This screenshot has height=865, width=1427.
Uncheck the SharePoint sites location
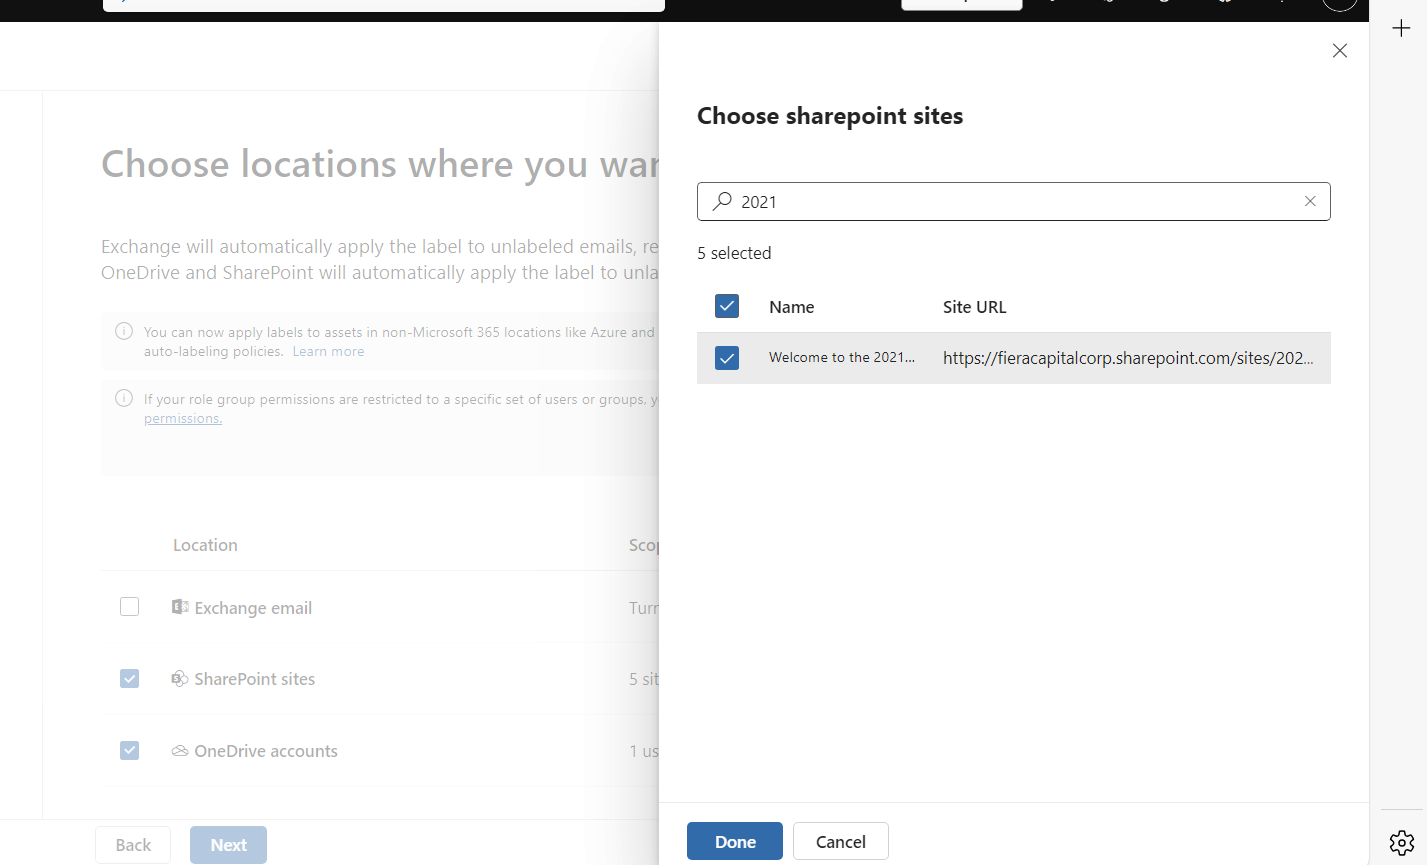pyautogui.click(x=129, y=678)
